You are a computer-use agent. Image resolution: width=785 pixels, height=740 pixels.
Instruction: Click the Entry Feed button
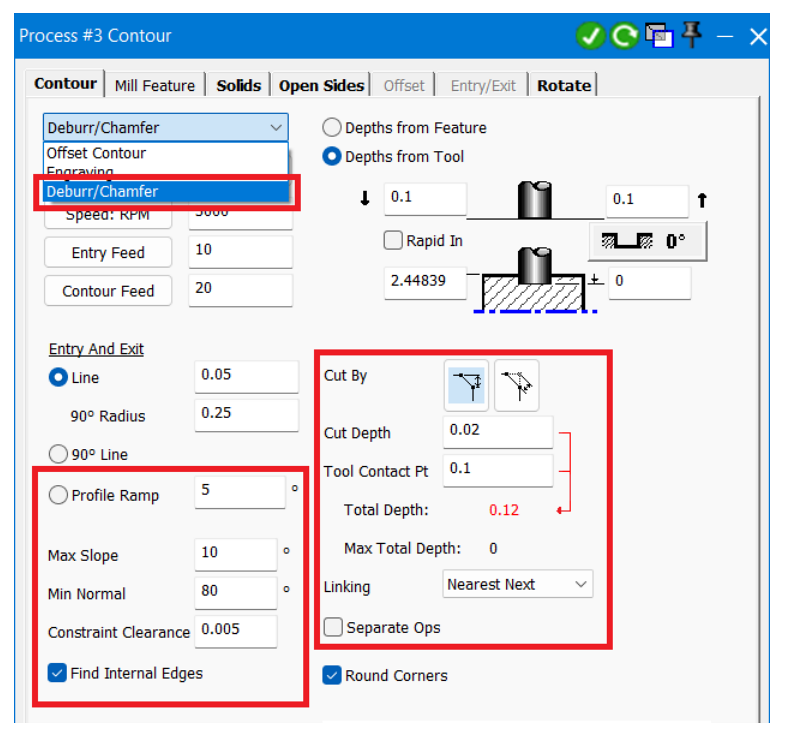click(x=108, y=253)
